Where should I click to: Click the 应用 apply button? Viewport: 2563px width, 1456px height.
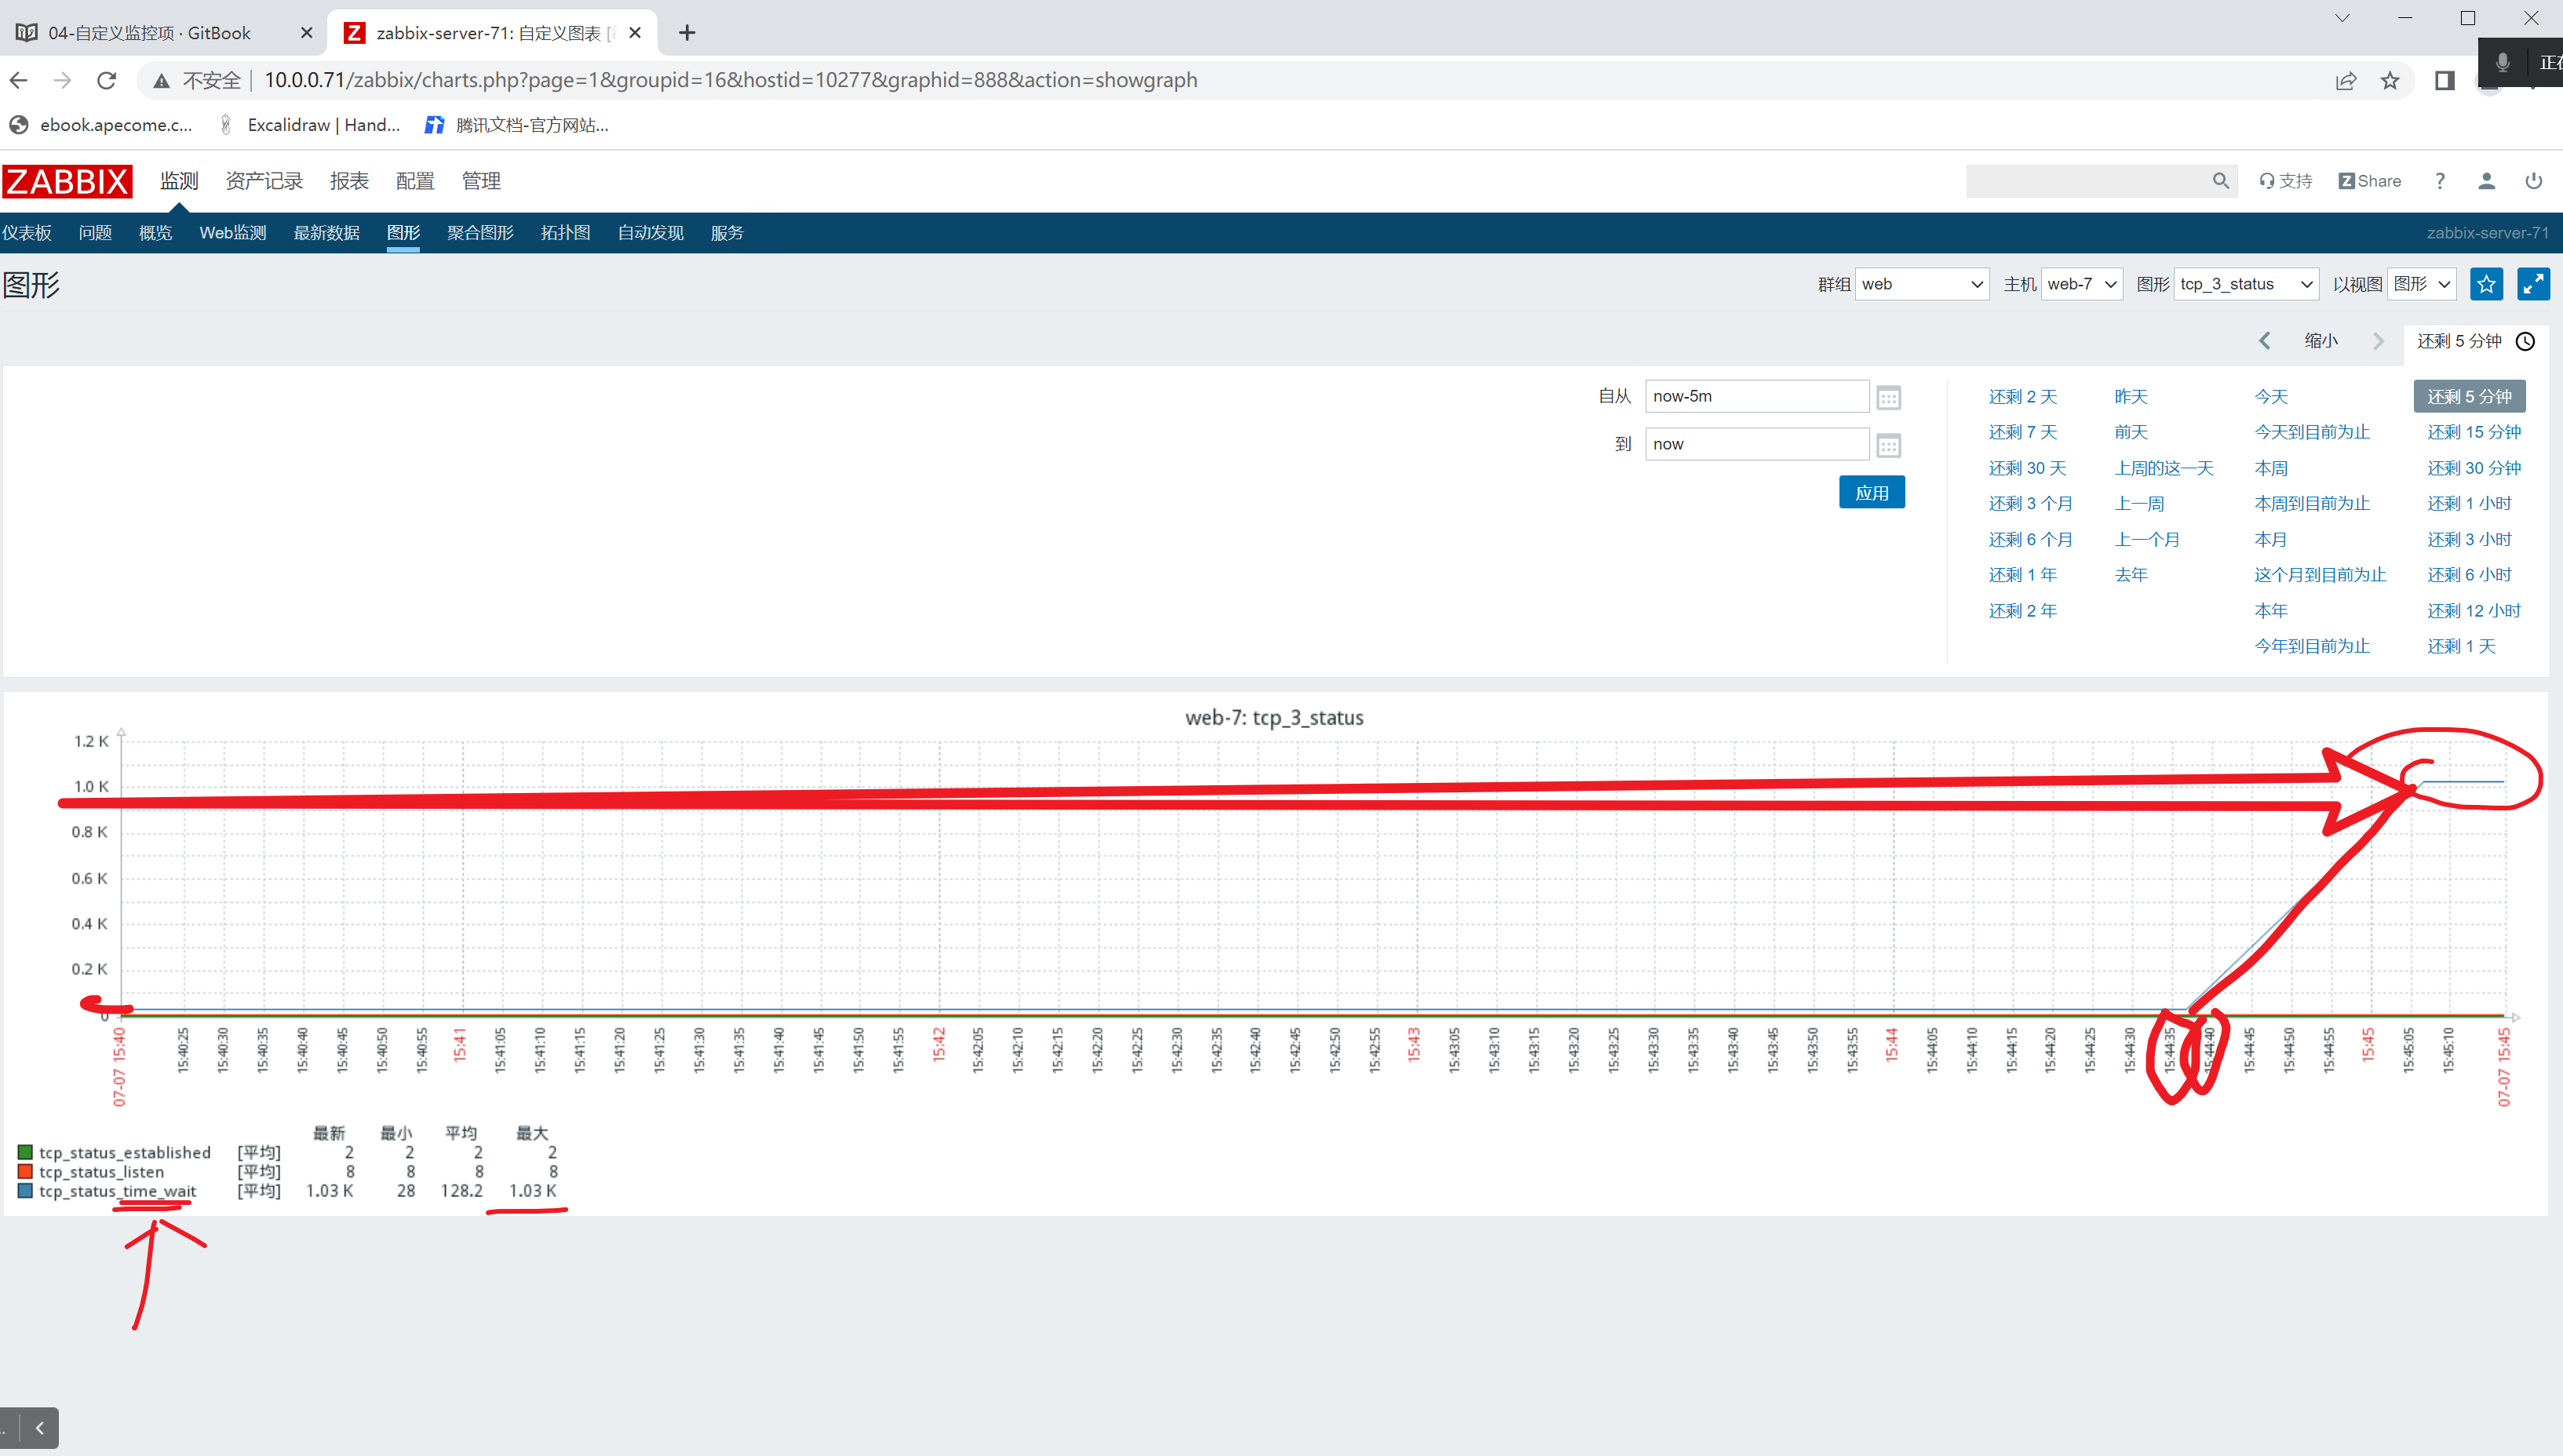(1871, 493)
